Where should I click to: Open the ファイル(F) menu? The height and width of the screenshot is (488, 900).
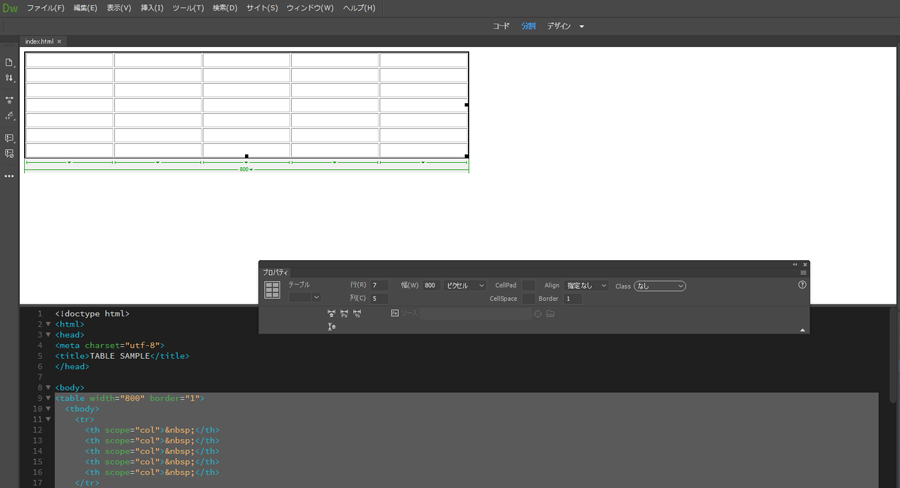point(45,8)
